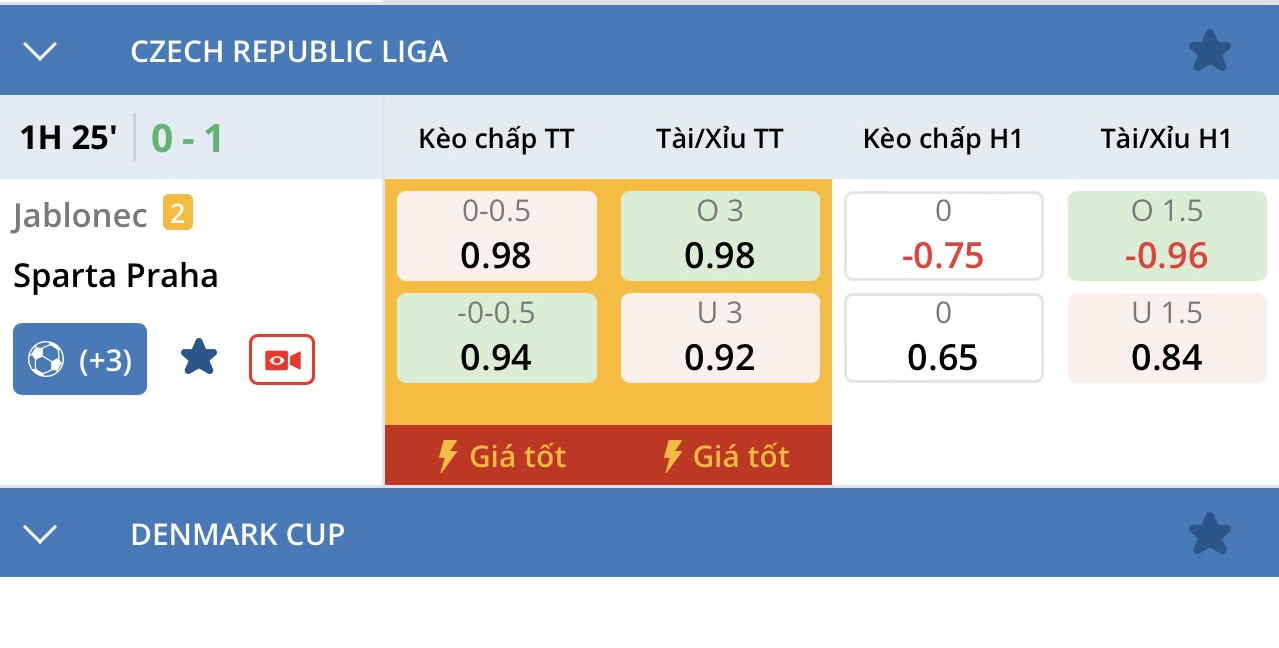Screen dimensions: 1279x648
Task: Open live video stream icon
Action: pyautogui.click(x=282, y=359)
